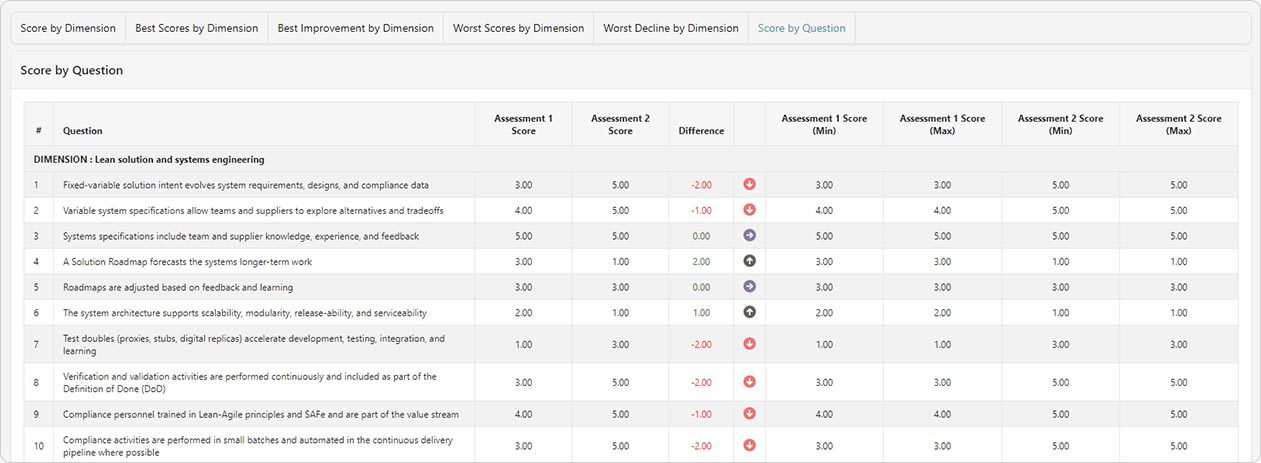Open Worst Decline by Dimension tab
1261x463 pixels.
click(x=671, y=28)
